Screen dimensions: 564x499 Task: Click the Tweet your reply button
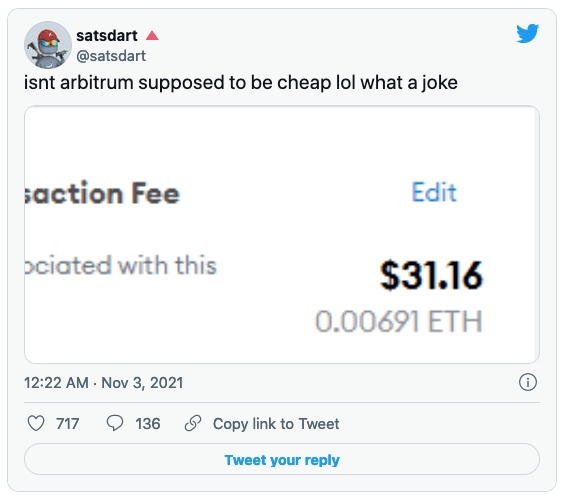coord(282,459)
